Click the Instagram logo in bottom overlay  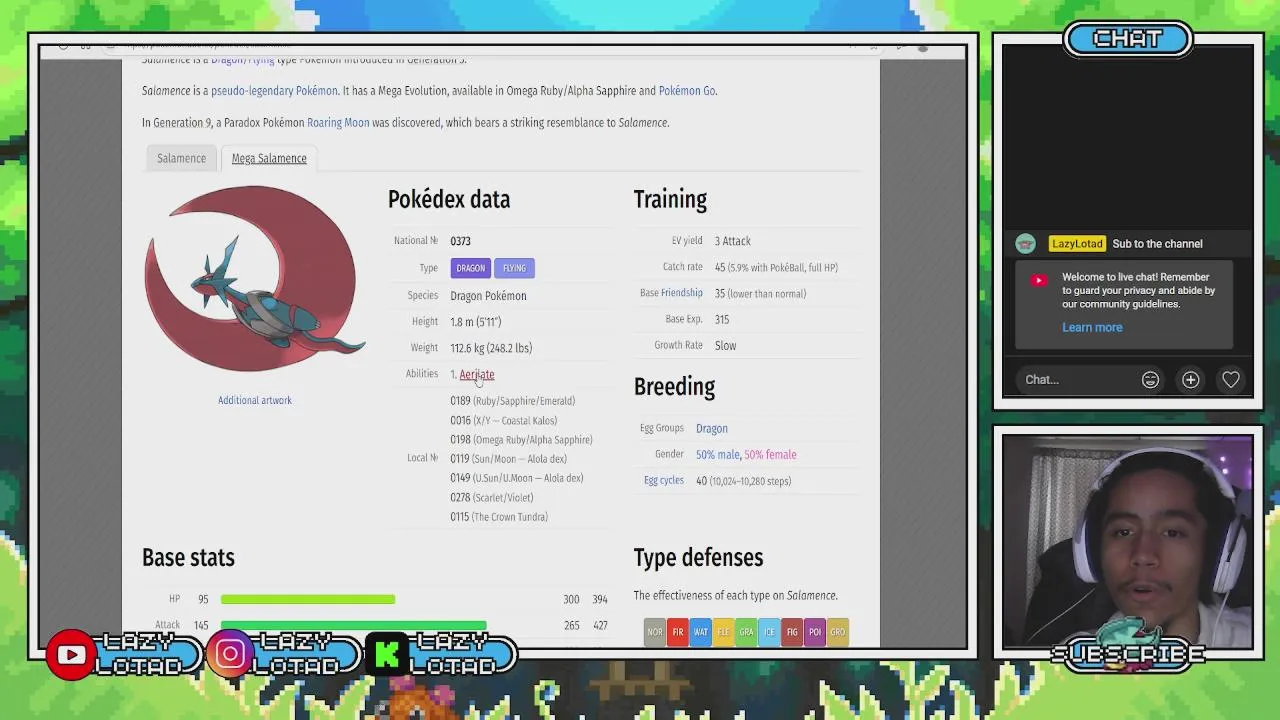pyautogui.click(x=230, y=654)
